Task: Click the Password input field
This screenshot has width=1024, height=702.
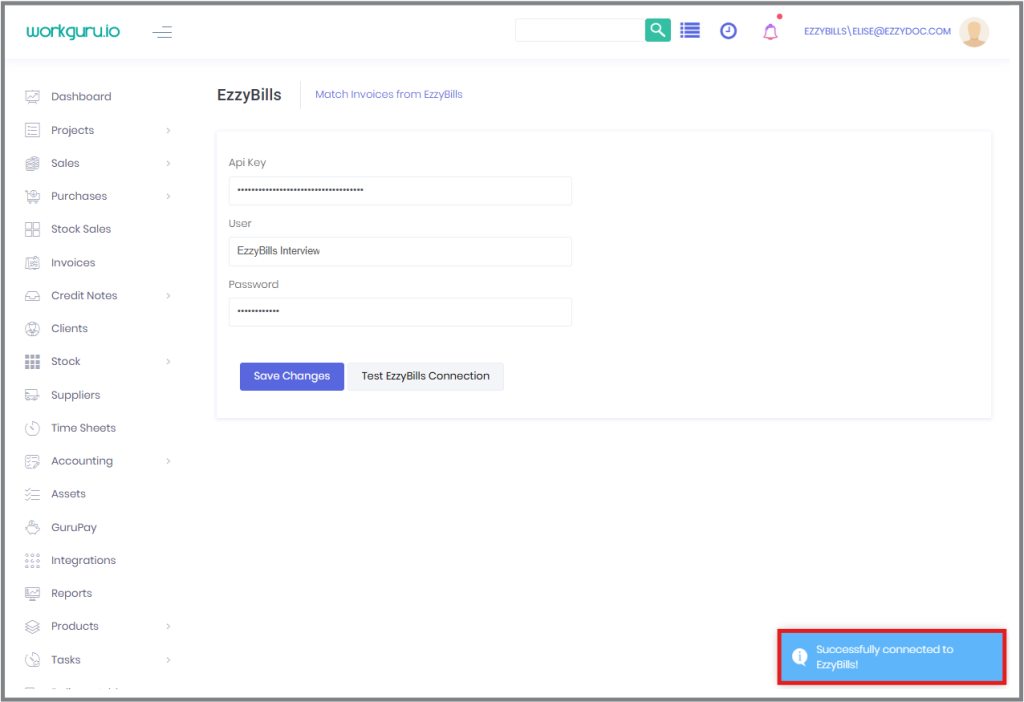Action: tap(400, 312)
